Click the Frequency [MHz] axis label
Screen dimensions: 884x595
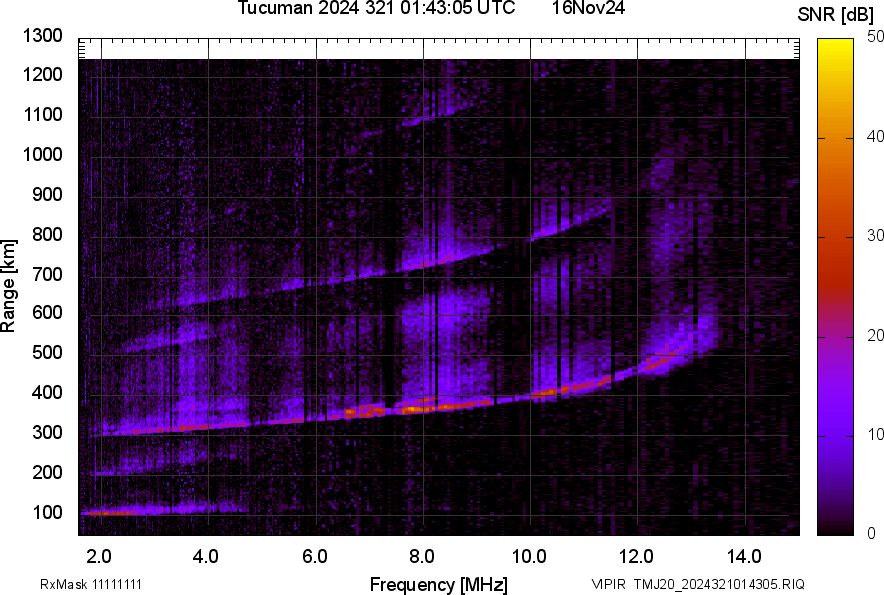tap(438, 584)
